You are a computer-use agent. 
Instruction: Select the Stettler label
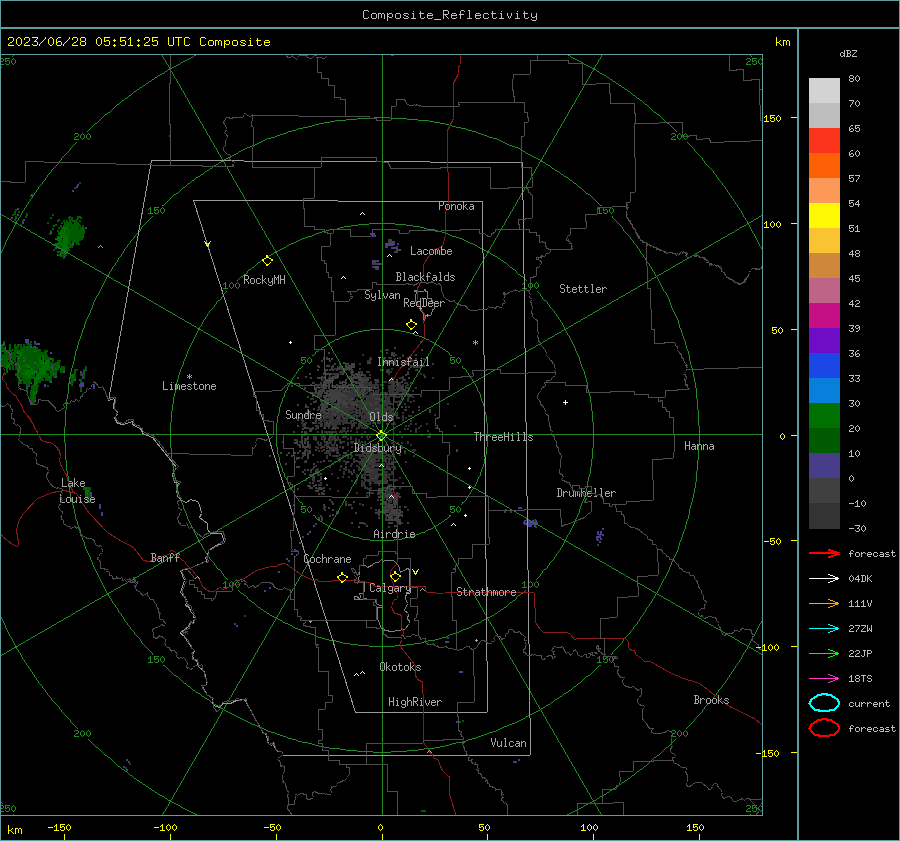(583, 289)
